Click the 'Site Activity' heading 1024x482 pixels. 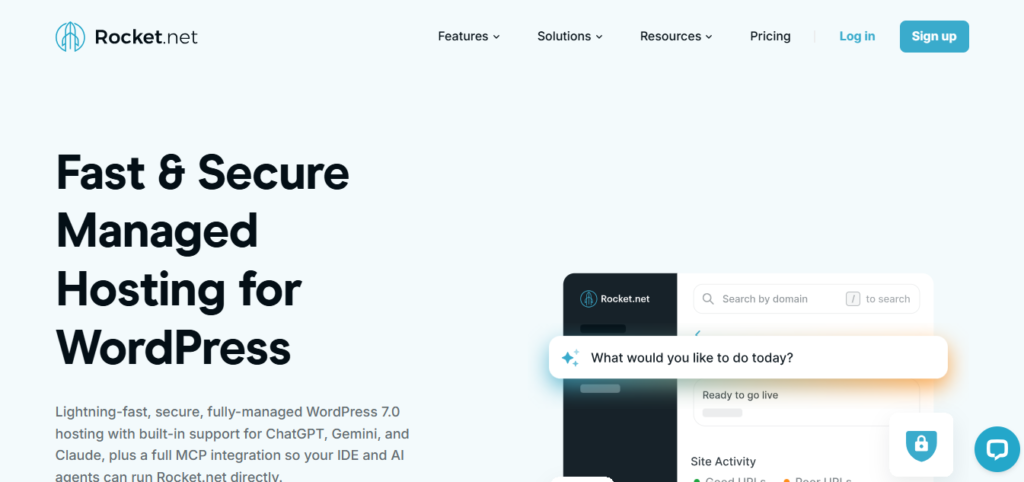coord(723,462)
